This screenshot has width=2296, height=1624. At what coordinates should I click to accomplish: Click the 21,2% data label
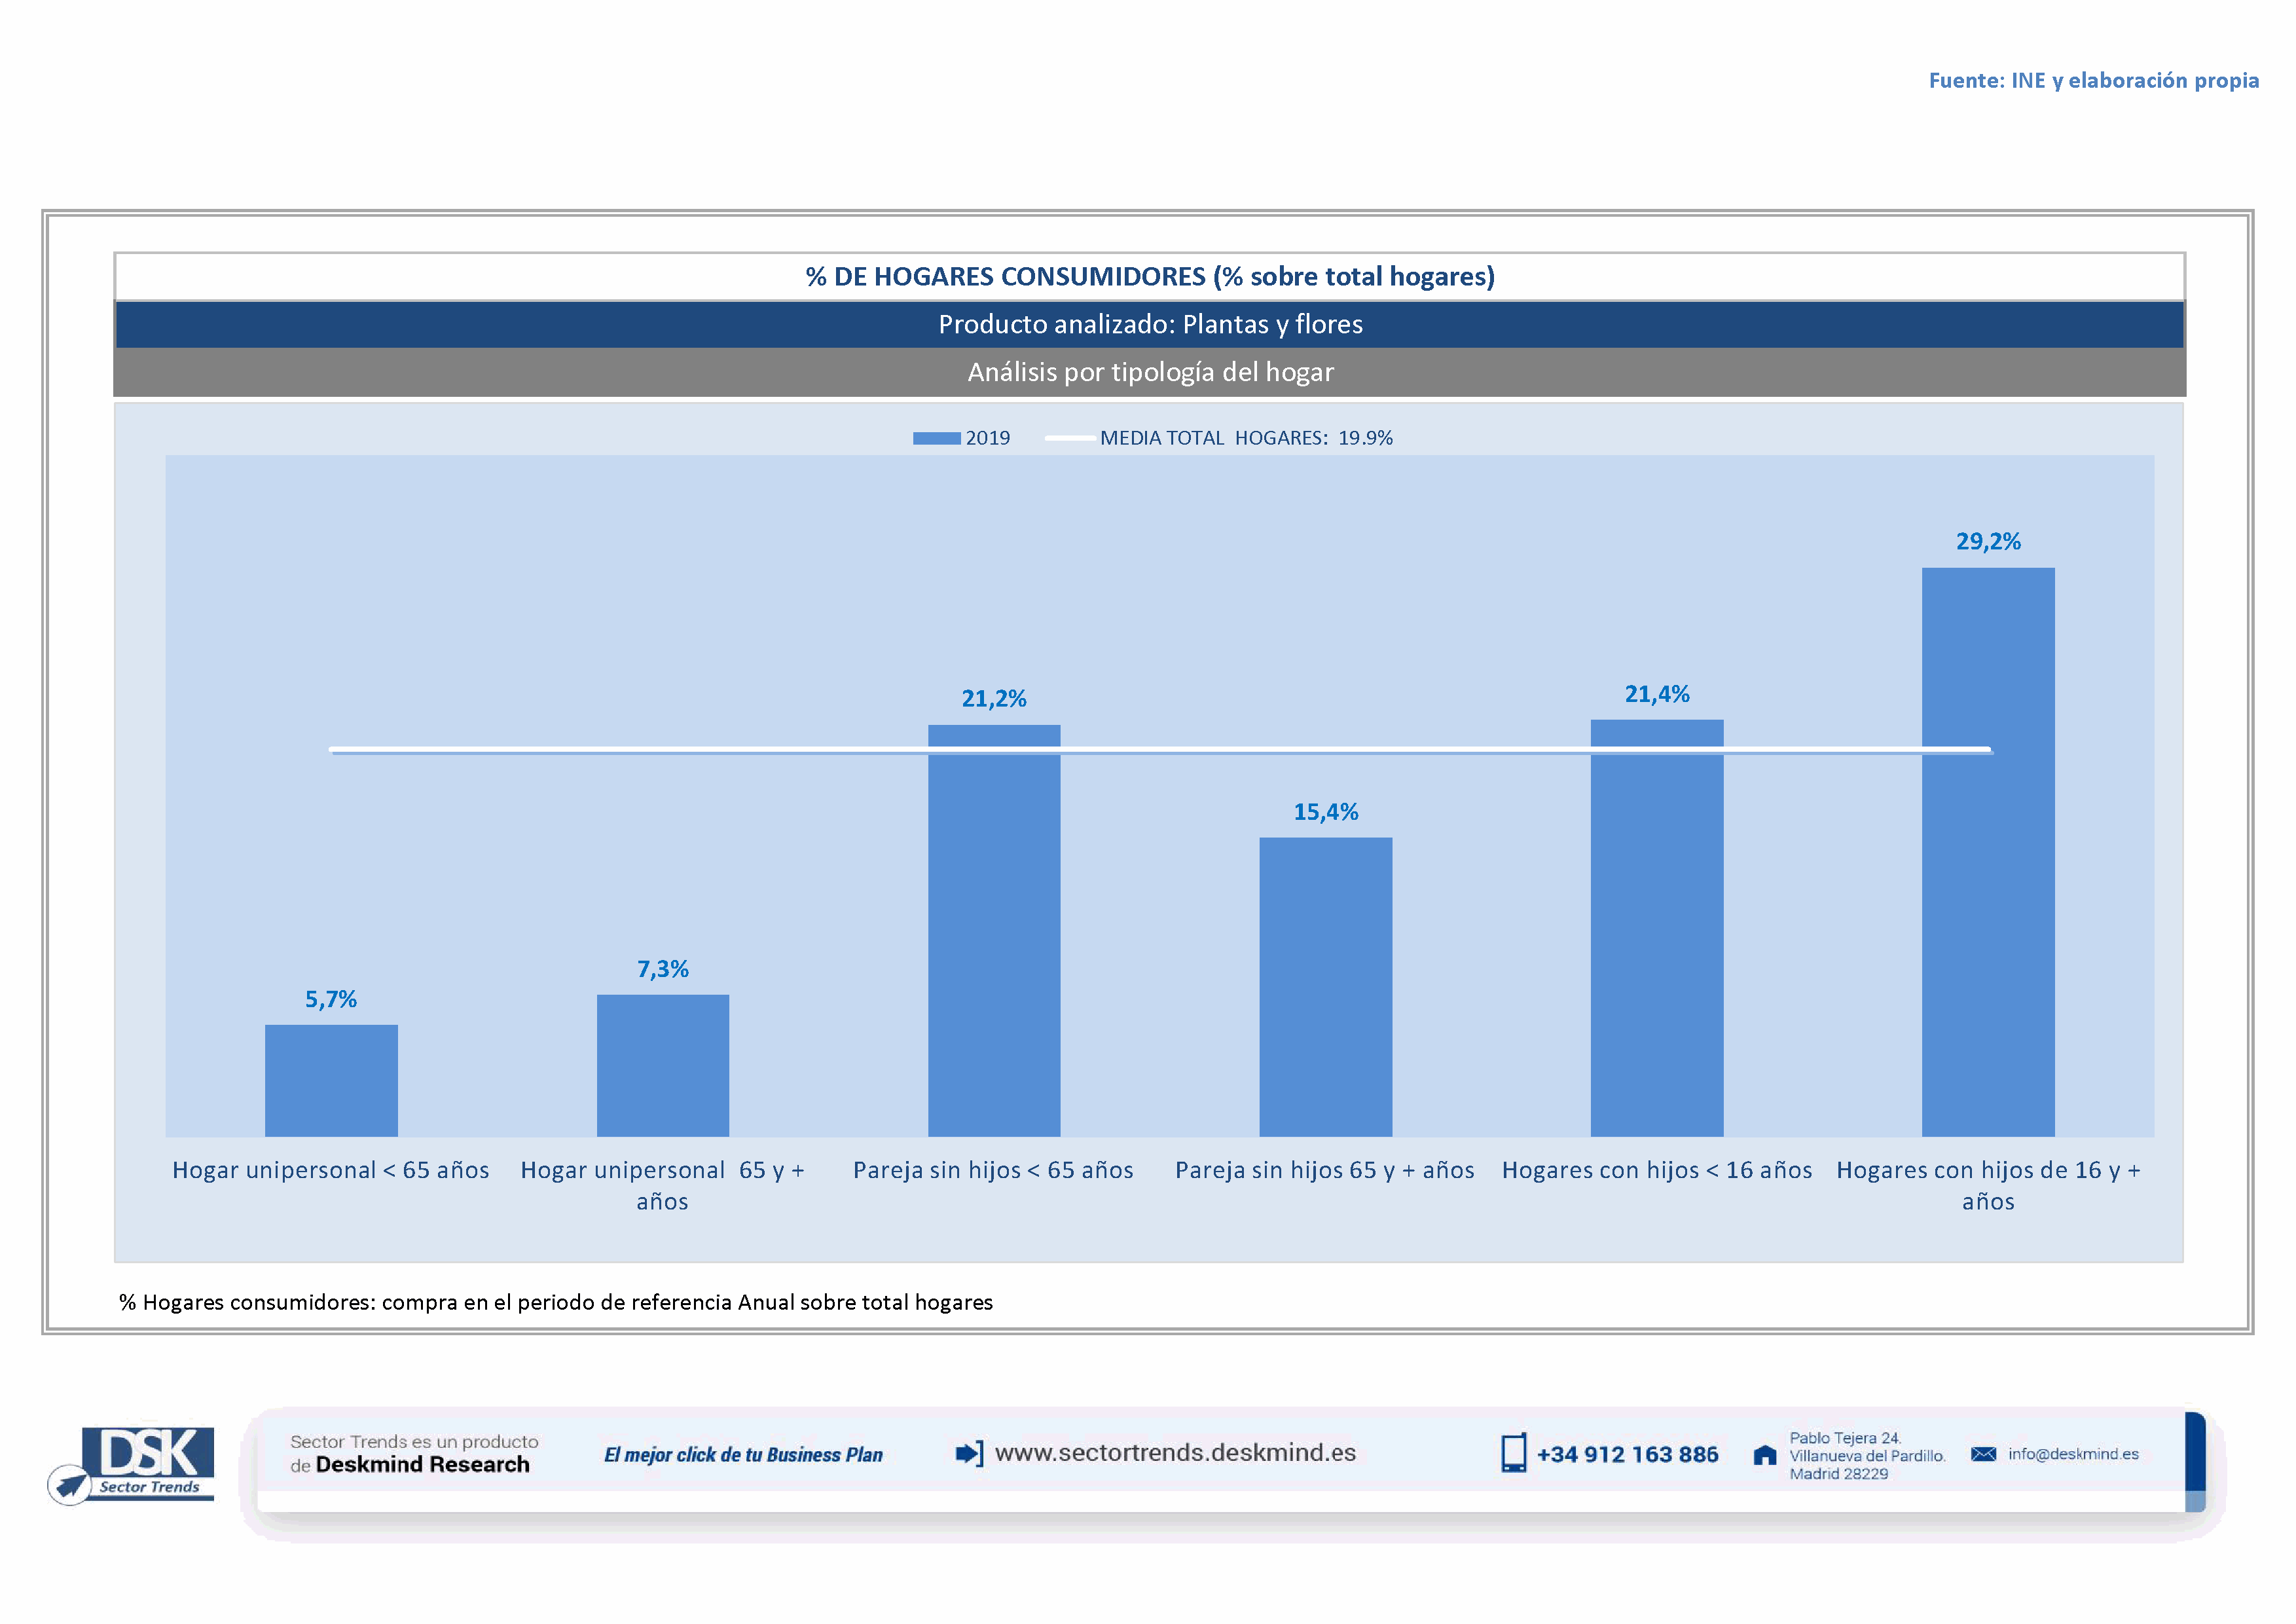coord(993,699)
